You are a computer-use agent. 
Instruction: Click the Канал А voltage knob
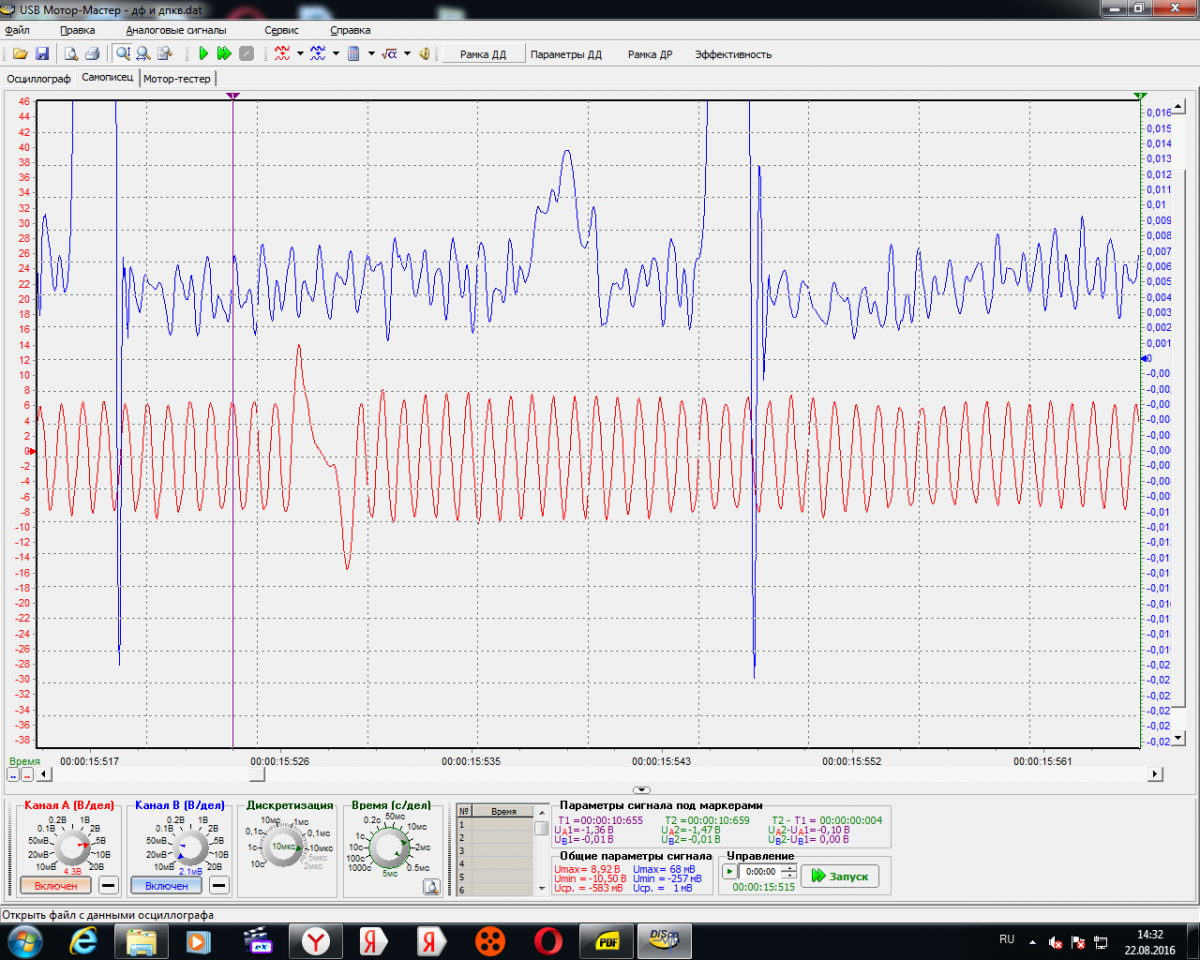(72, 849)
